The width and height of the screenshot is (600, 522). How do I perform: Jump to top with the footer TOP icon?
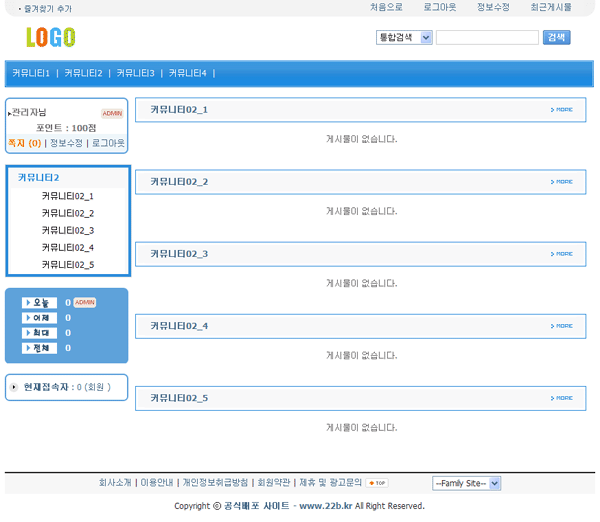(377, 483)
